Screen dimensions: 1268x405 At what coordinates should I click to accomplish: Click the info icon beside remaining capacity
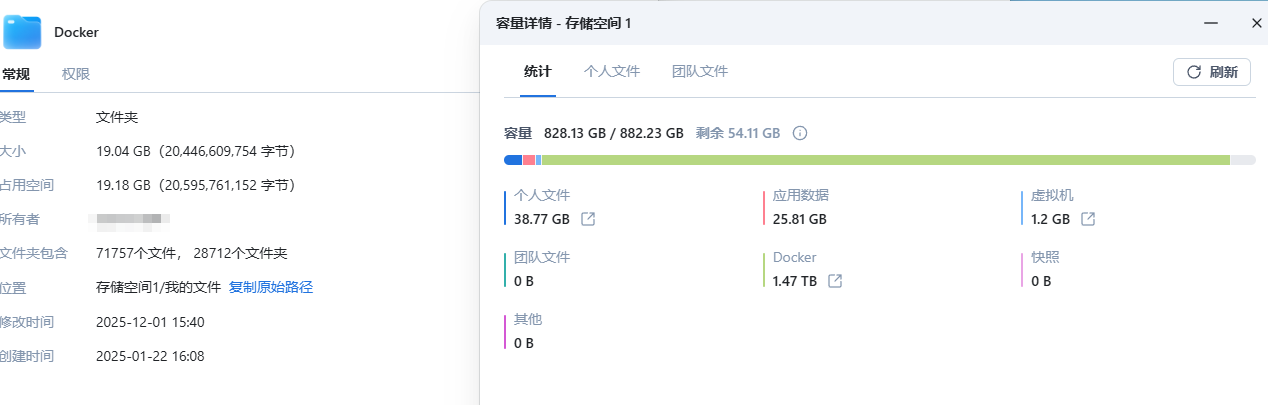click(800, 133)
